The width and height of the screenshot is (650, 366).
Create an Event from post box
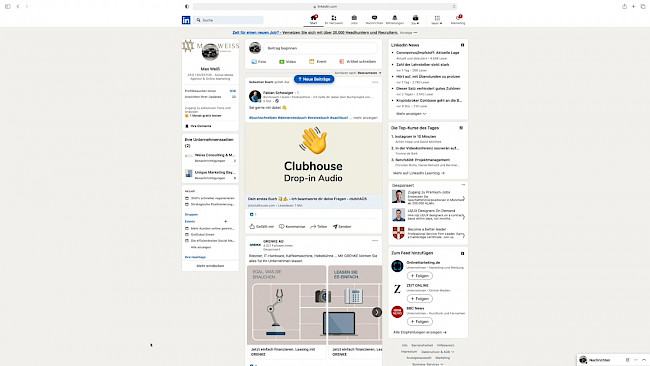point(318,62)
